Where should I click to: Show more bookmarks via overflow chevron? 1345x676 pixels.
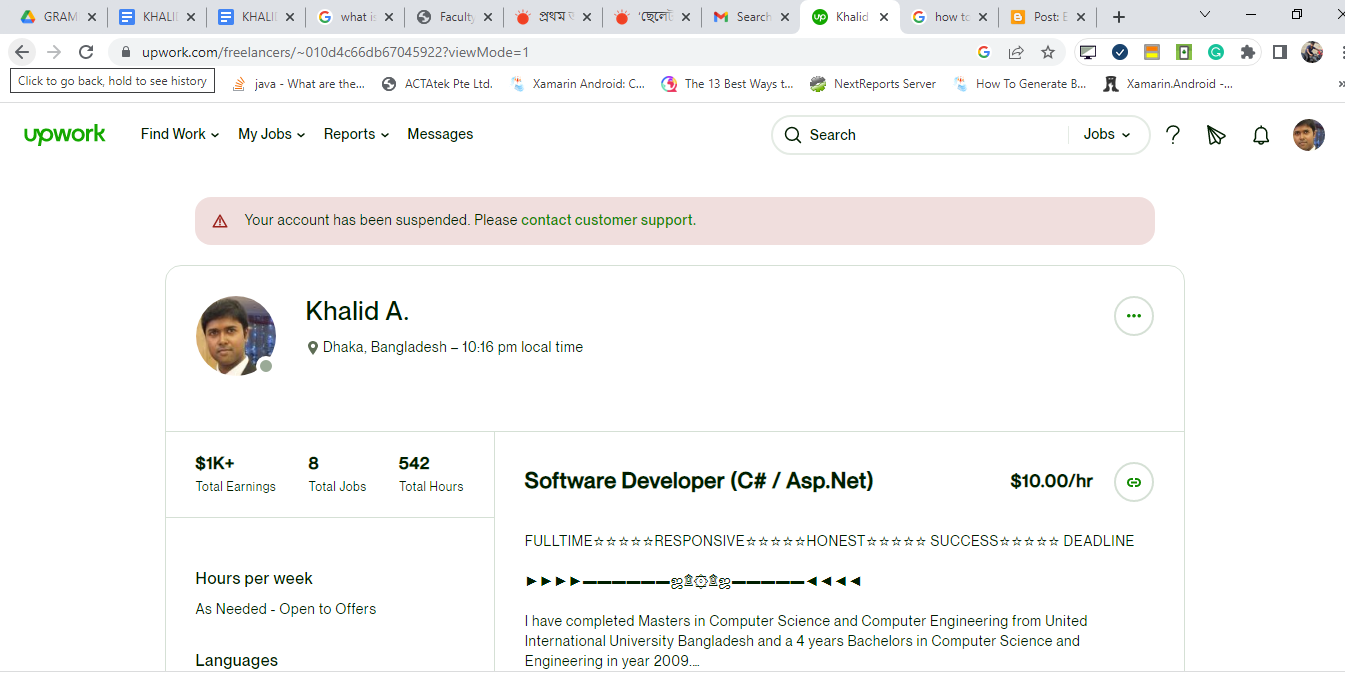tap(1340, 85)
